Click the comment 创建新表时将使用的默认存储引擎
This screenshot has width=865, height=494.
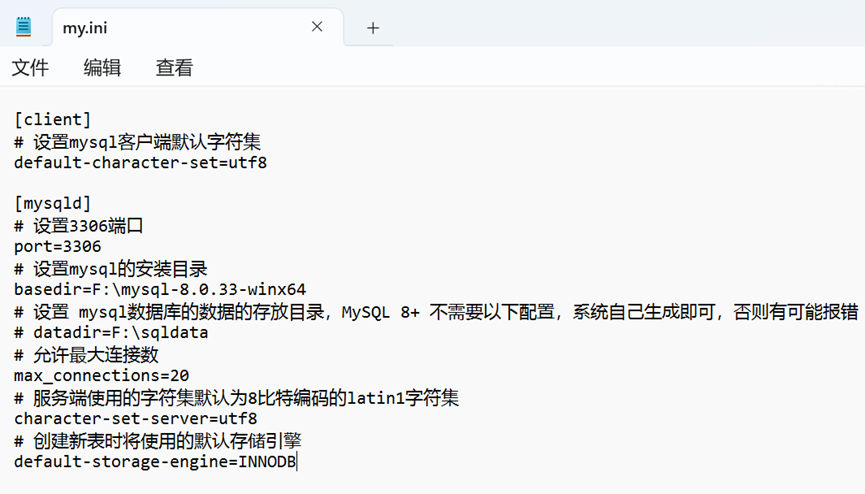(158, 441)
